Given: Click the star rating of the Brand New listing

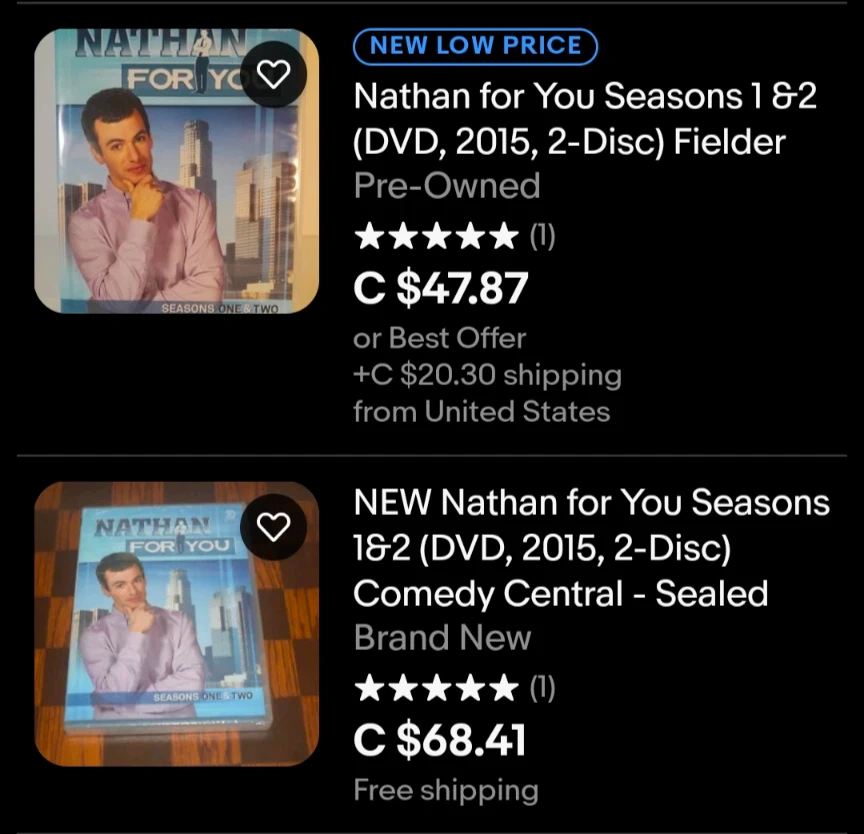Looking at the screenshot, I should (436, 688).
